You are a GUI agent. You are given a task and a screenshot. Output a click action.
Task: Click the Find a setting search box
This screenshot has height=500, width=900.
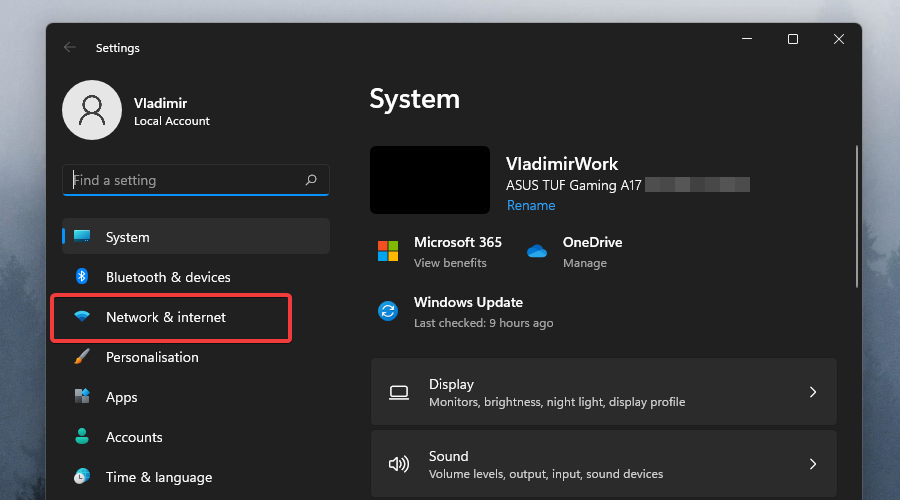185,180
